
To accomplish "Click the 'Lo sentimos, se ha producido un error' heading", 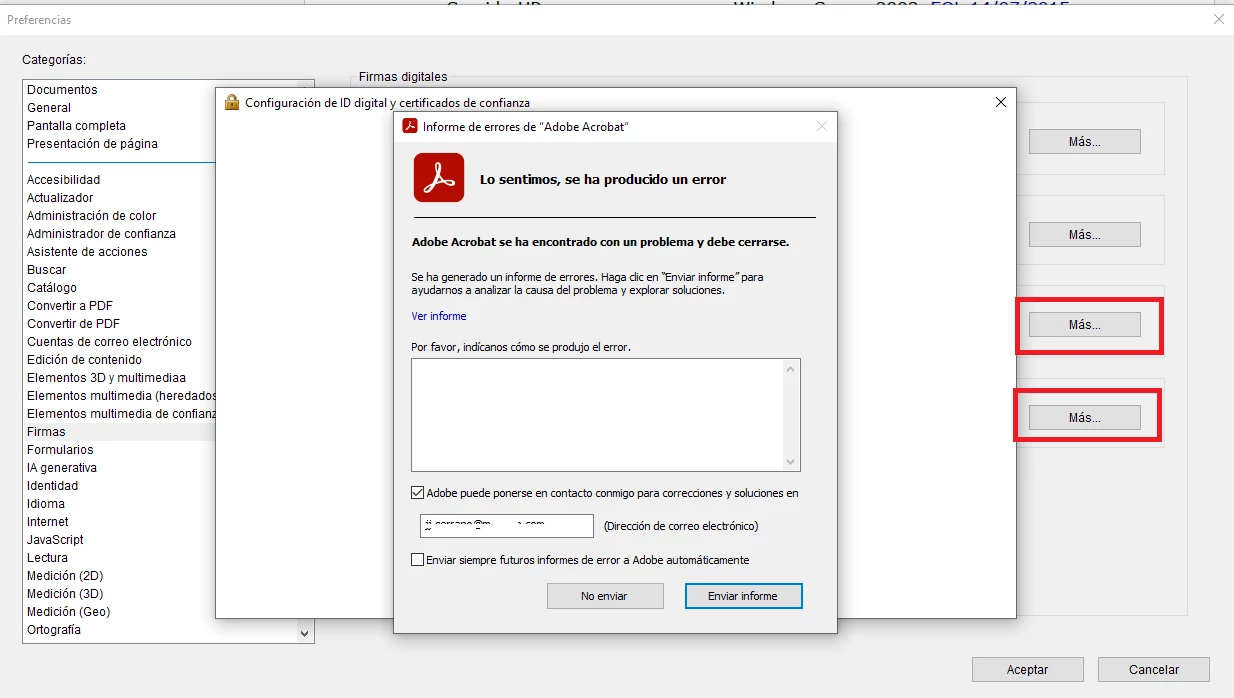I will click(x=603, y=180).
